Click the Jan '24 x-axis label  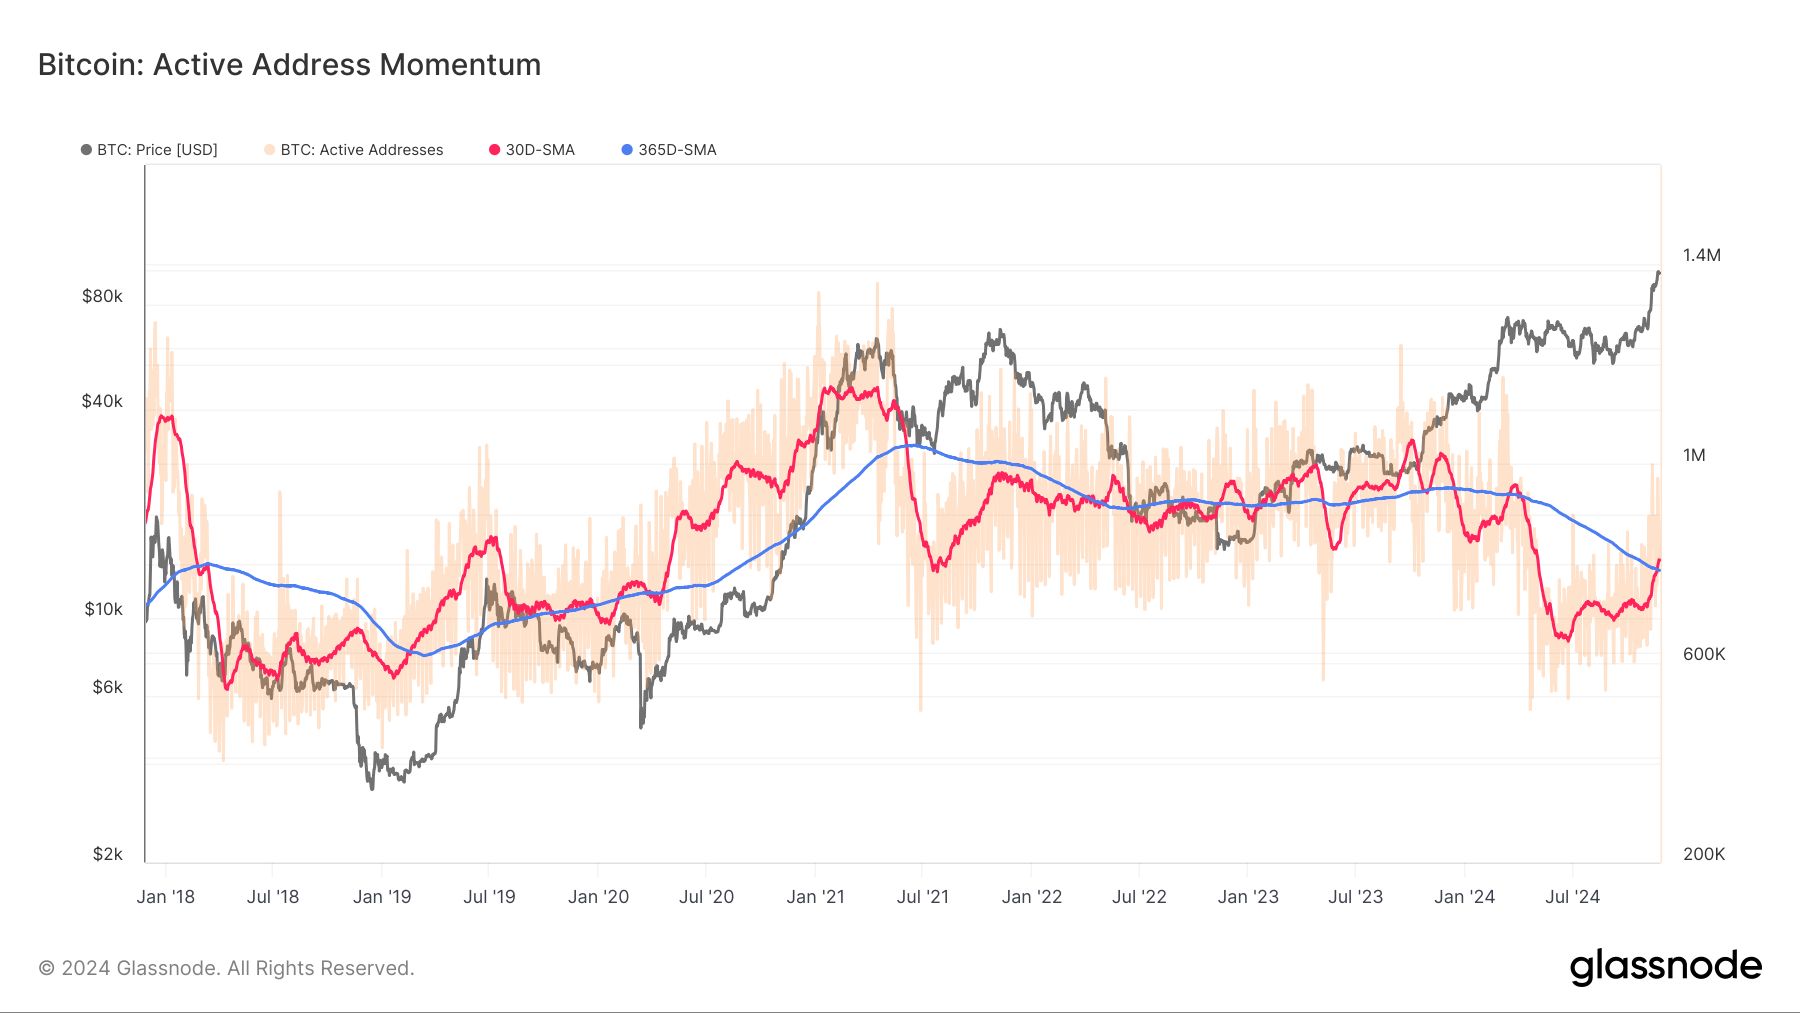coord(1464,897)
